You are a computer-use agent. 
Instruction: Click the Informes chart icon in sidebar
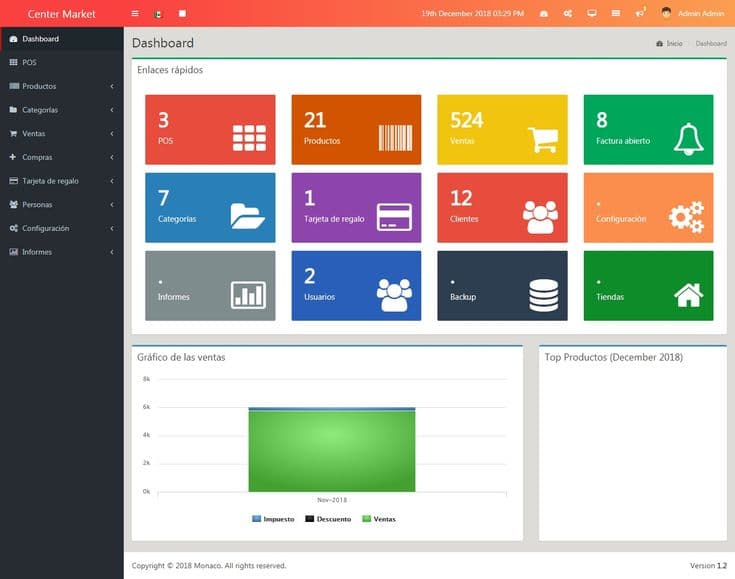pos(14,252)
